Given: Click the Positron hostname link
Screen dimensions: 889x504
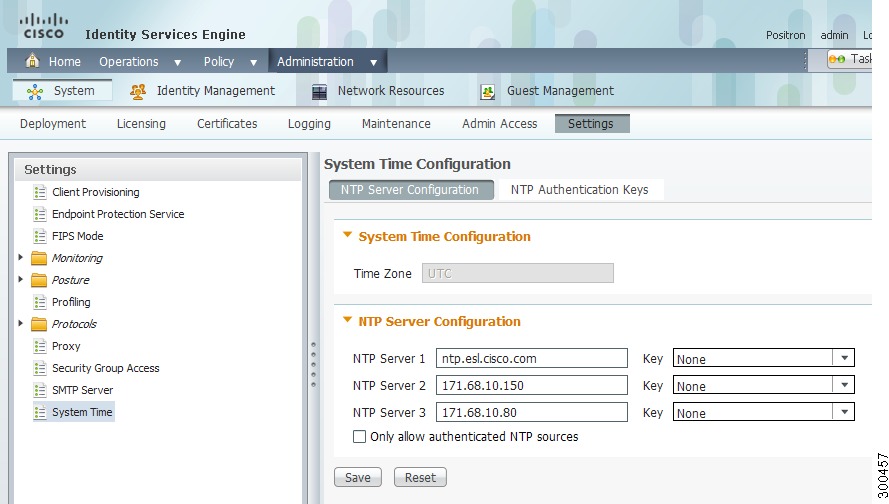Looking at the screenshot, I should pos(785,35).
